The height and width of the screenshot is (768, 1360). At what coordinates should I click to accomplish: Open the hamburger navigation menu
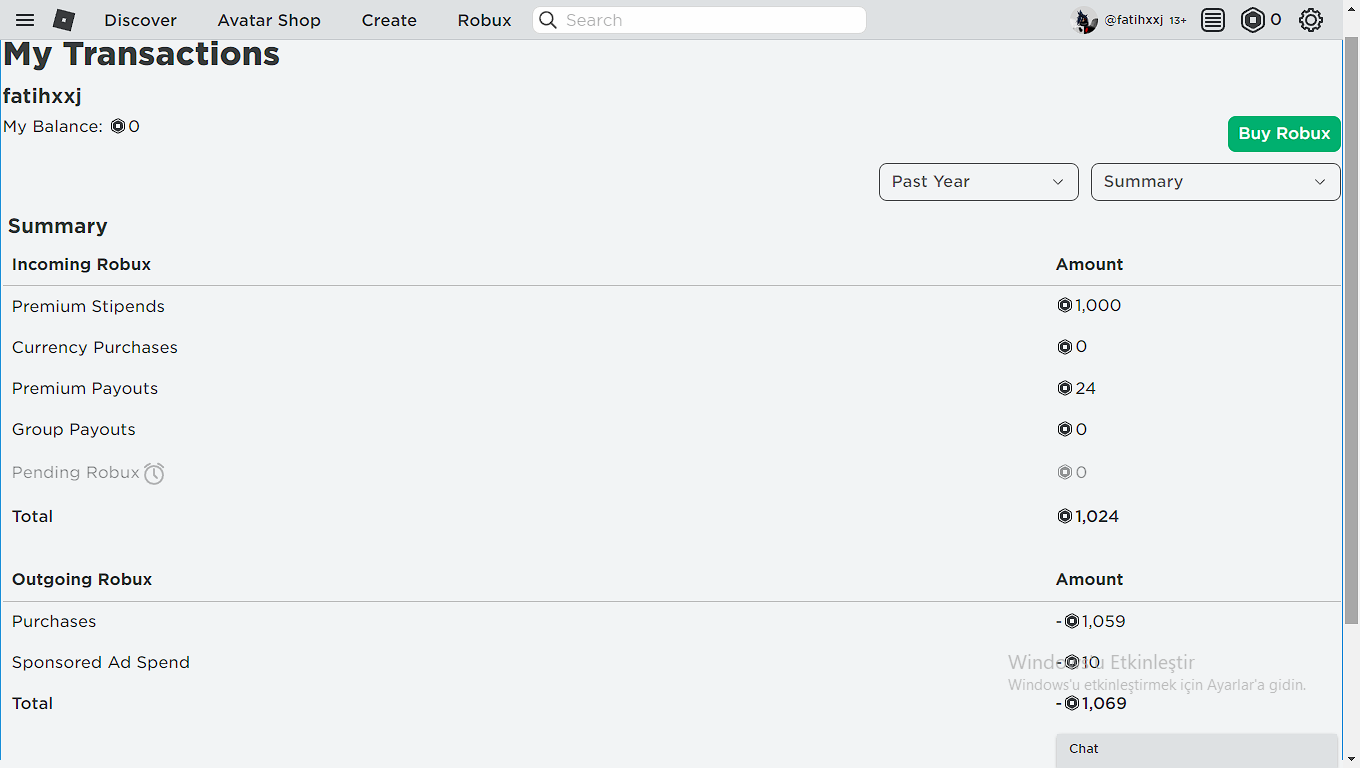pos(25,20)
